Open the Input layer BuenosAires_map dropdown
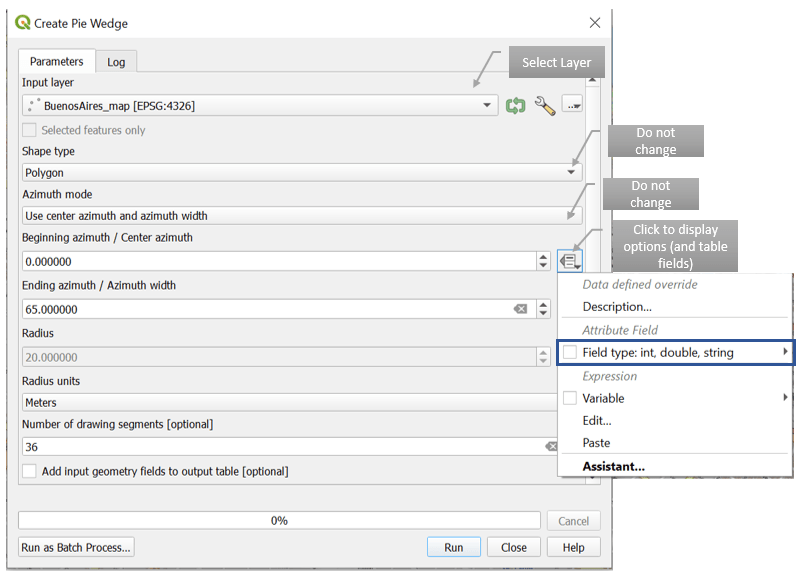Screen dimensions: 803x574 tap(260, 105)
